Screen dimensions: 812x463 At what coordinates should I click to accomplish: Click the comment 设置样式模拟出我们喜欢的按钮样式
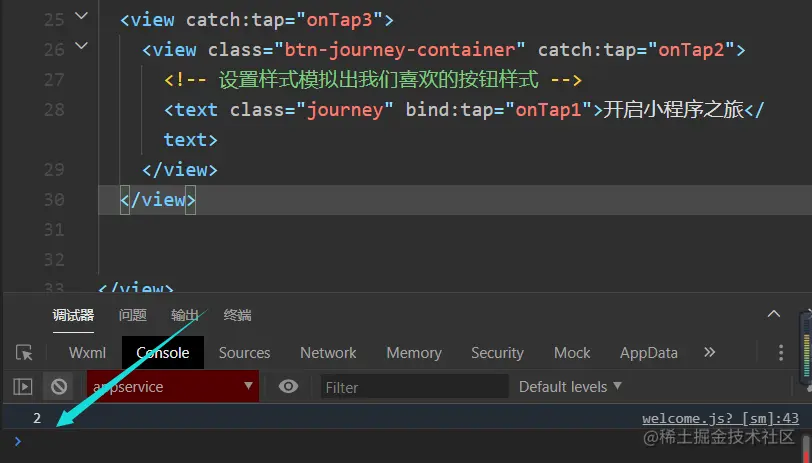click(379, 80)
